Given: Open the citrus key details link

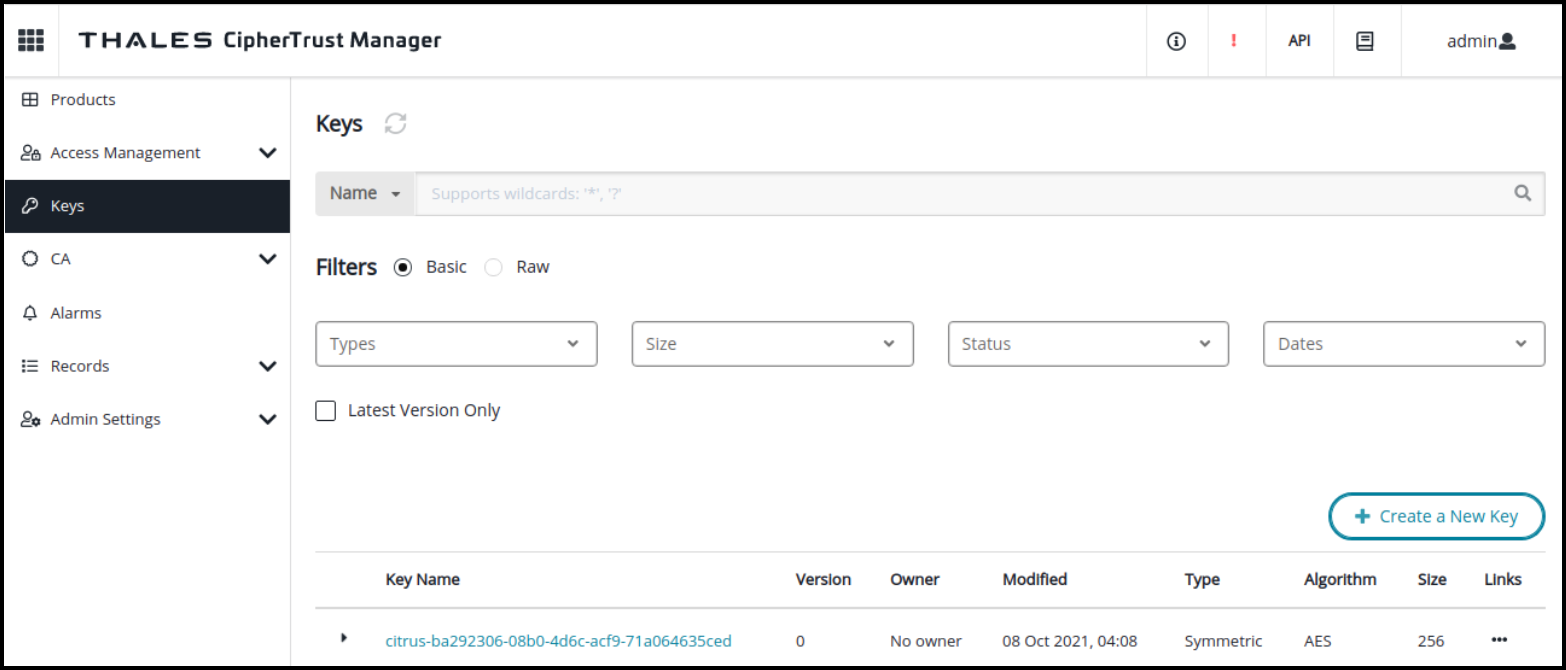Looking at the screenshot, I should (x=558, y=640).
